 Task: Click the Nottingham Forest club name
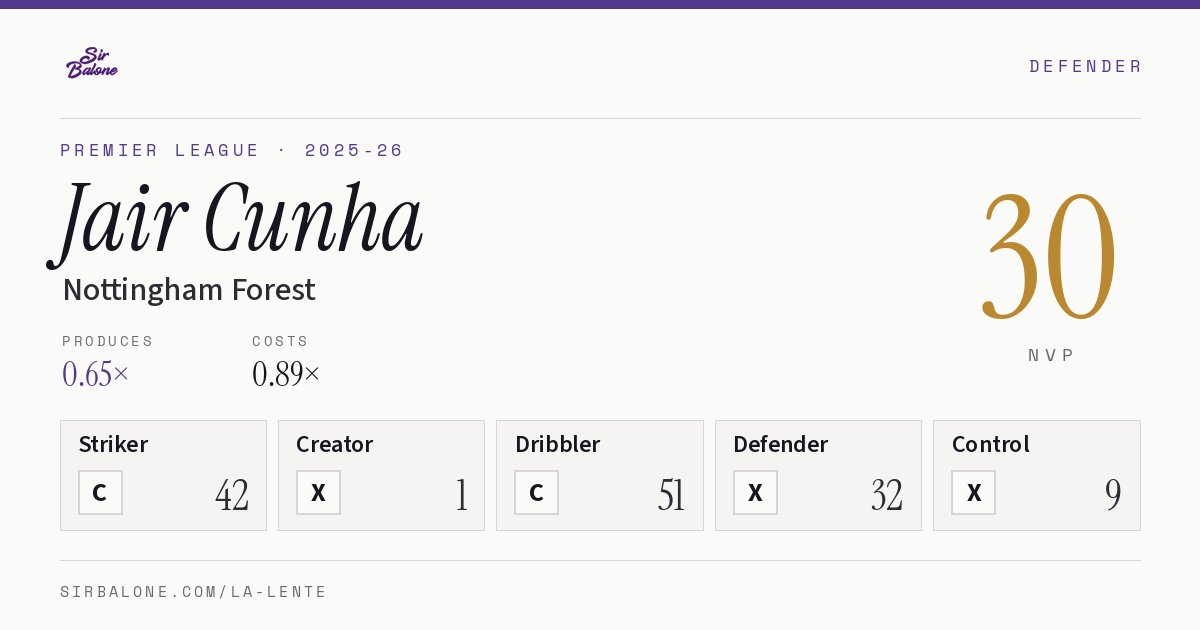click(189, 290)
